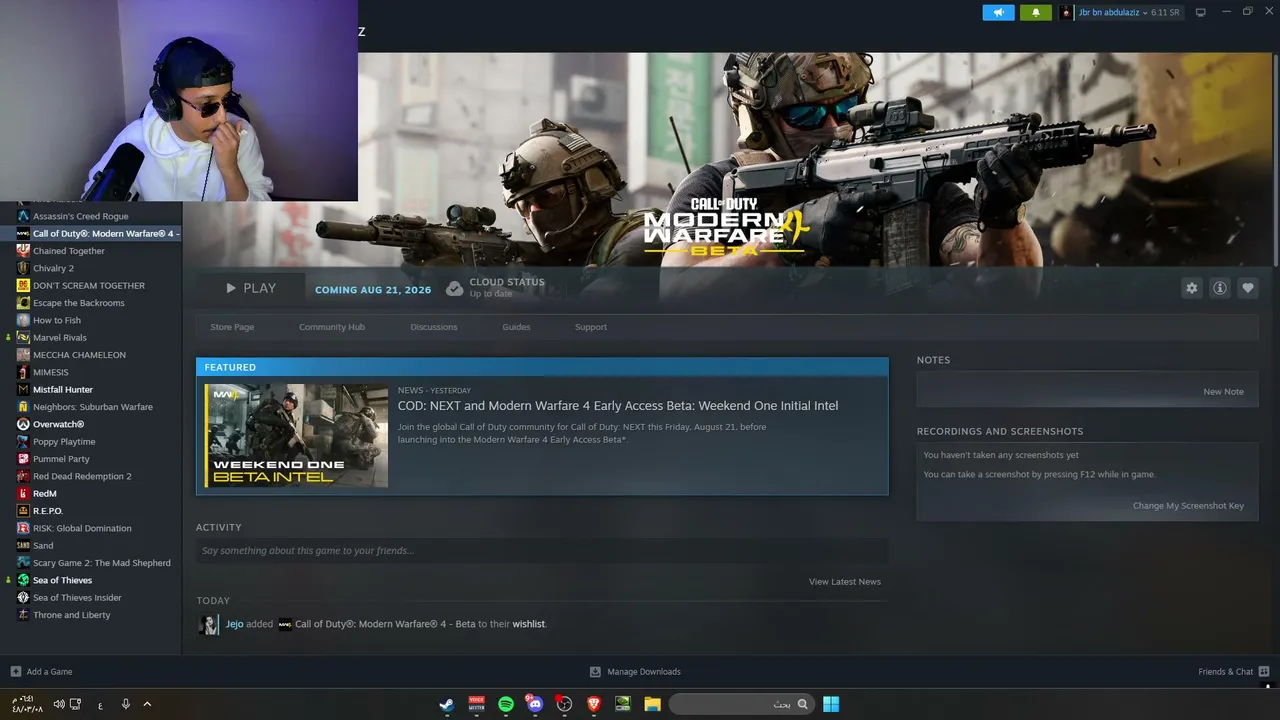This screenshot has height=720, width=1280.
Task: Open Steam announcements megaphone icon
Action: coord(998,13)
